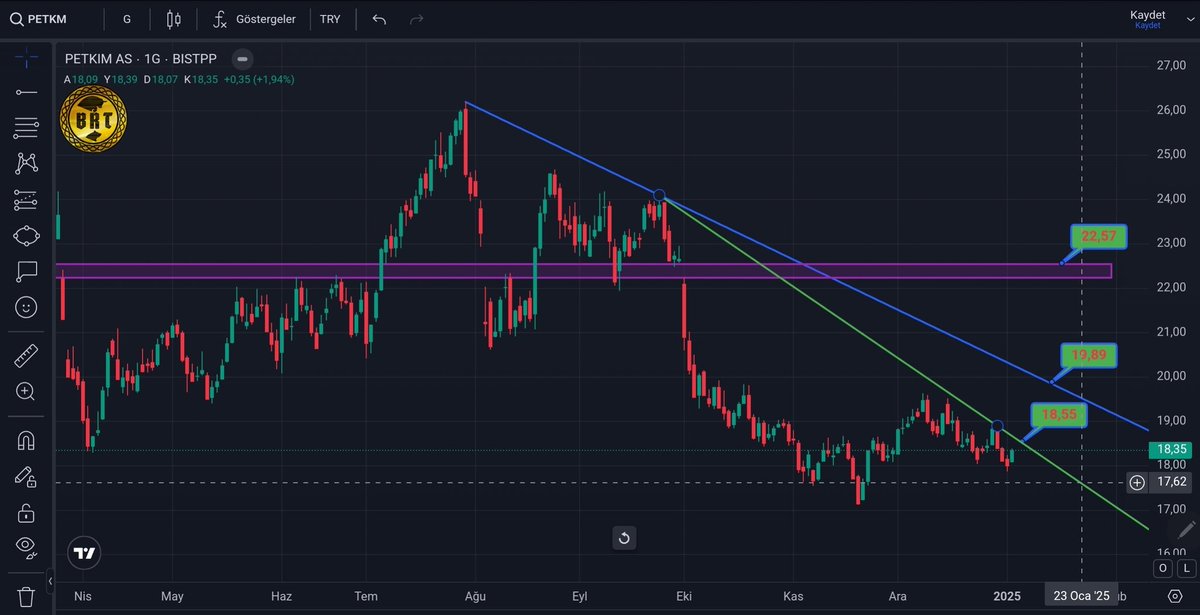1200x615 pixels.
Task: Select the geometric shapes brush tool
Action: coord(26,235)
